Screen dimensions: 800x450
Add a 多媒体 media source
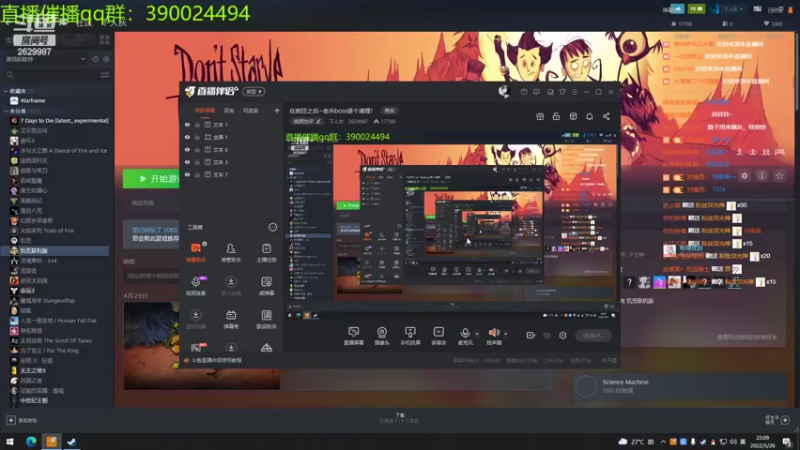[x=438, y=336]
